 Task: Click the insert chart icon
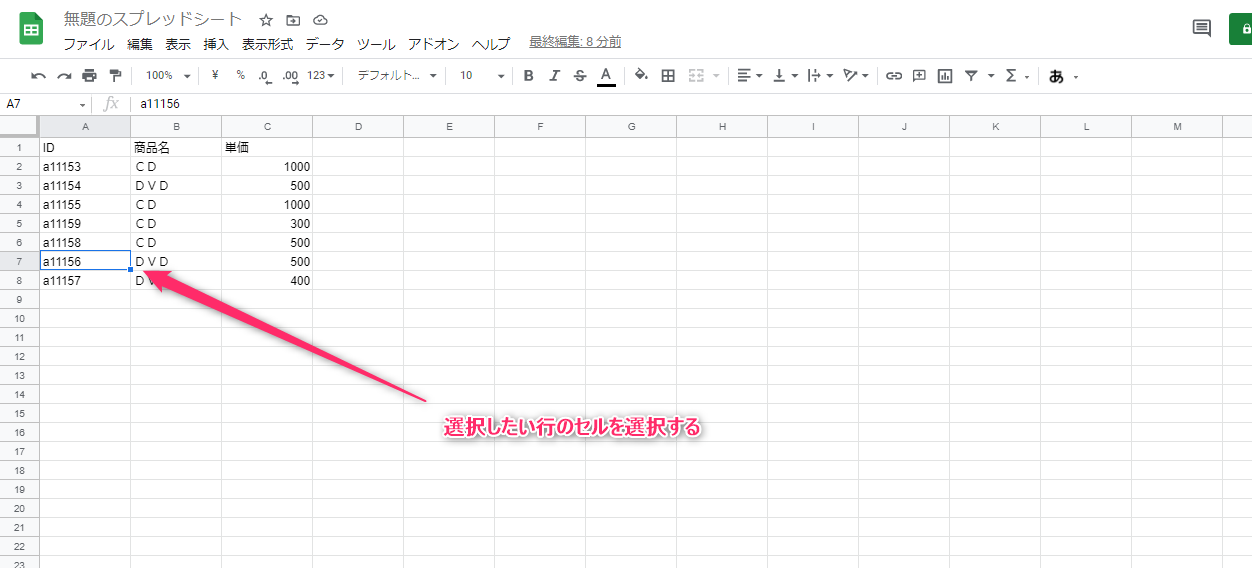click(x=945, y=75)
